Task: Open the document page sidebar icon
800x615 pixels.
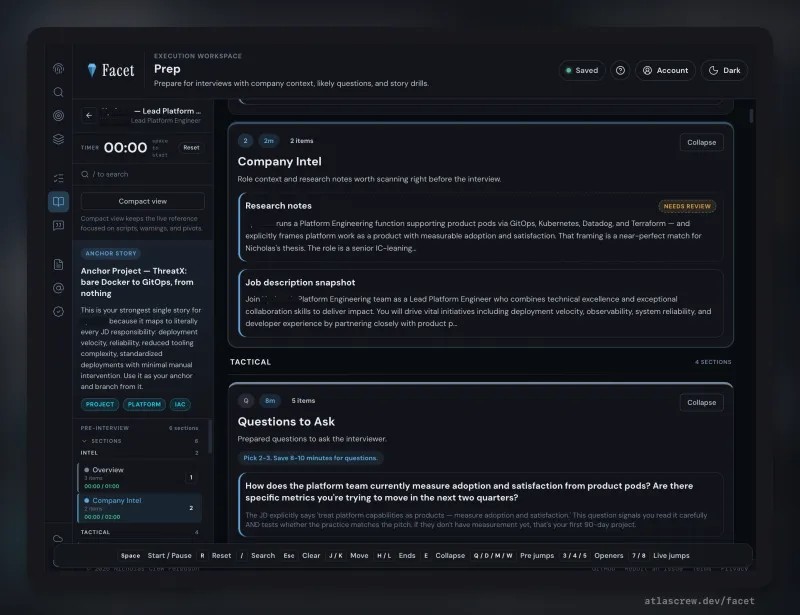Action: (59, 264)
